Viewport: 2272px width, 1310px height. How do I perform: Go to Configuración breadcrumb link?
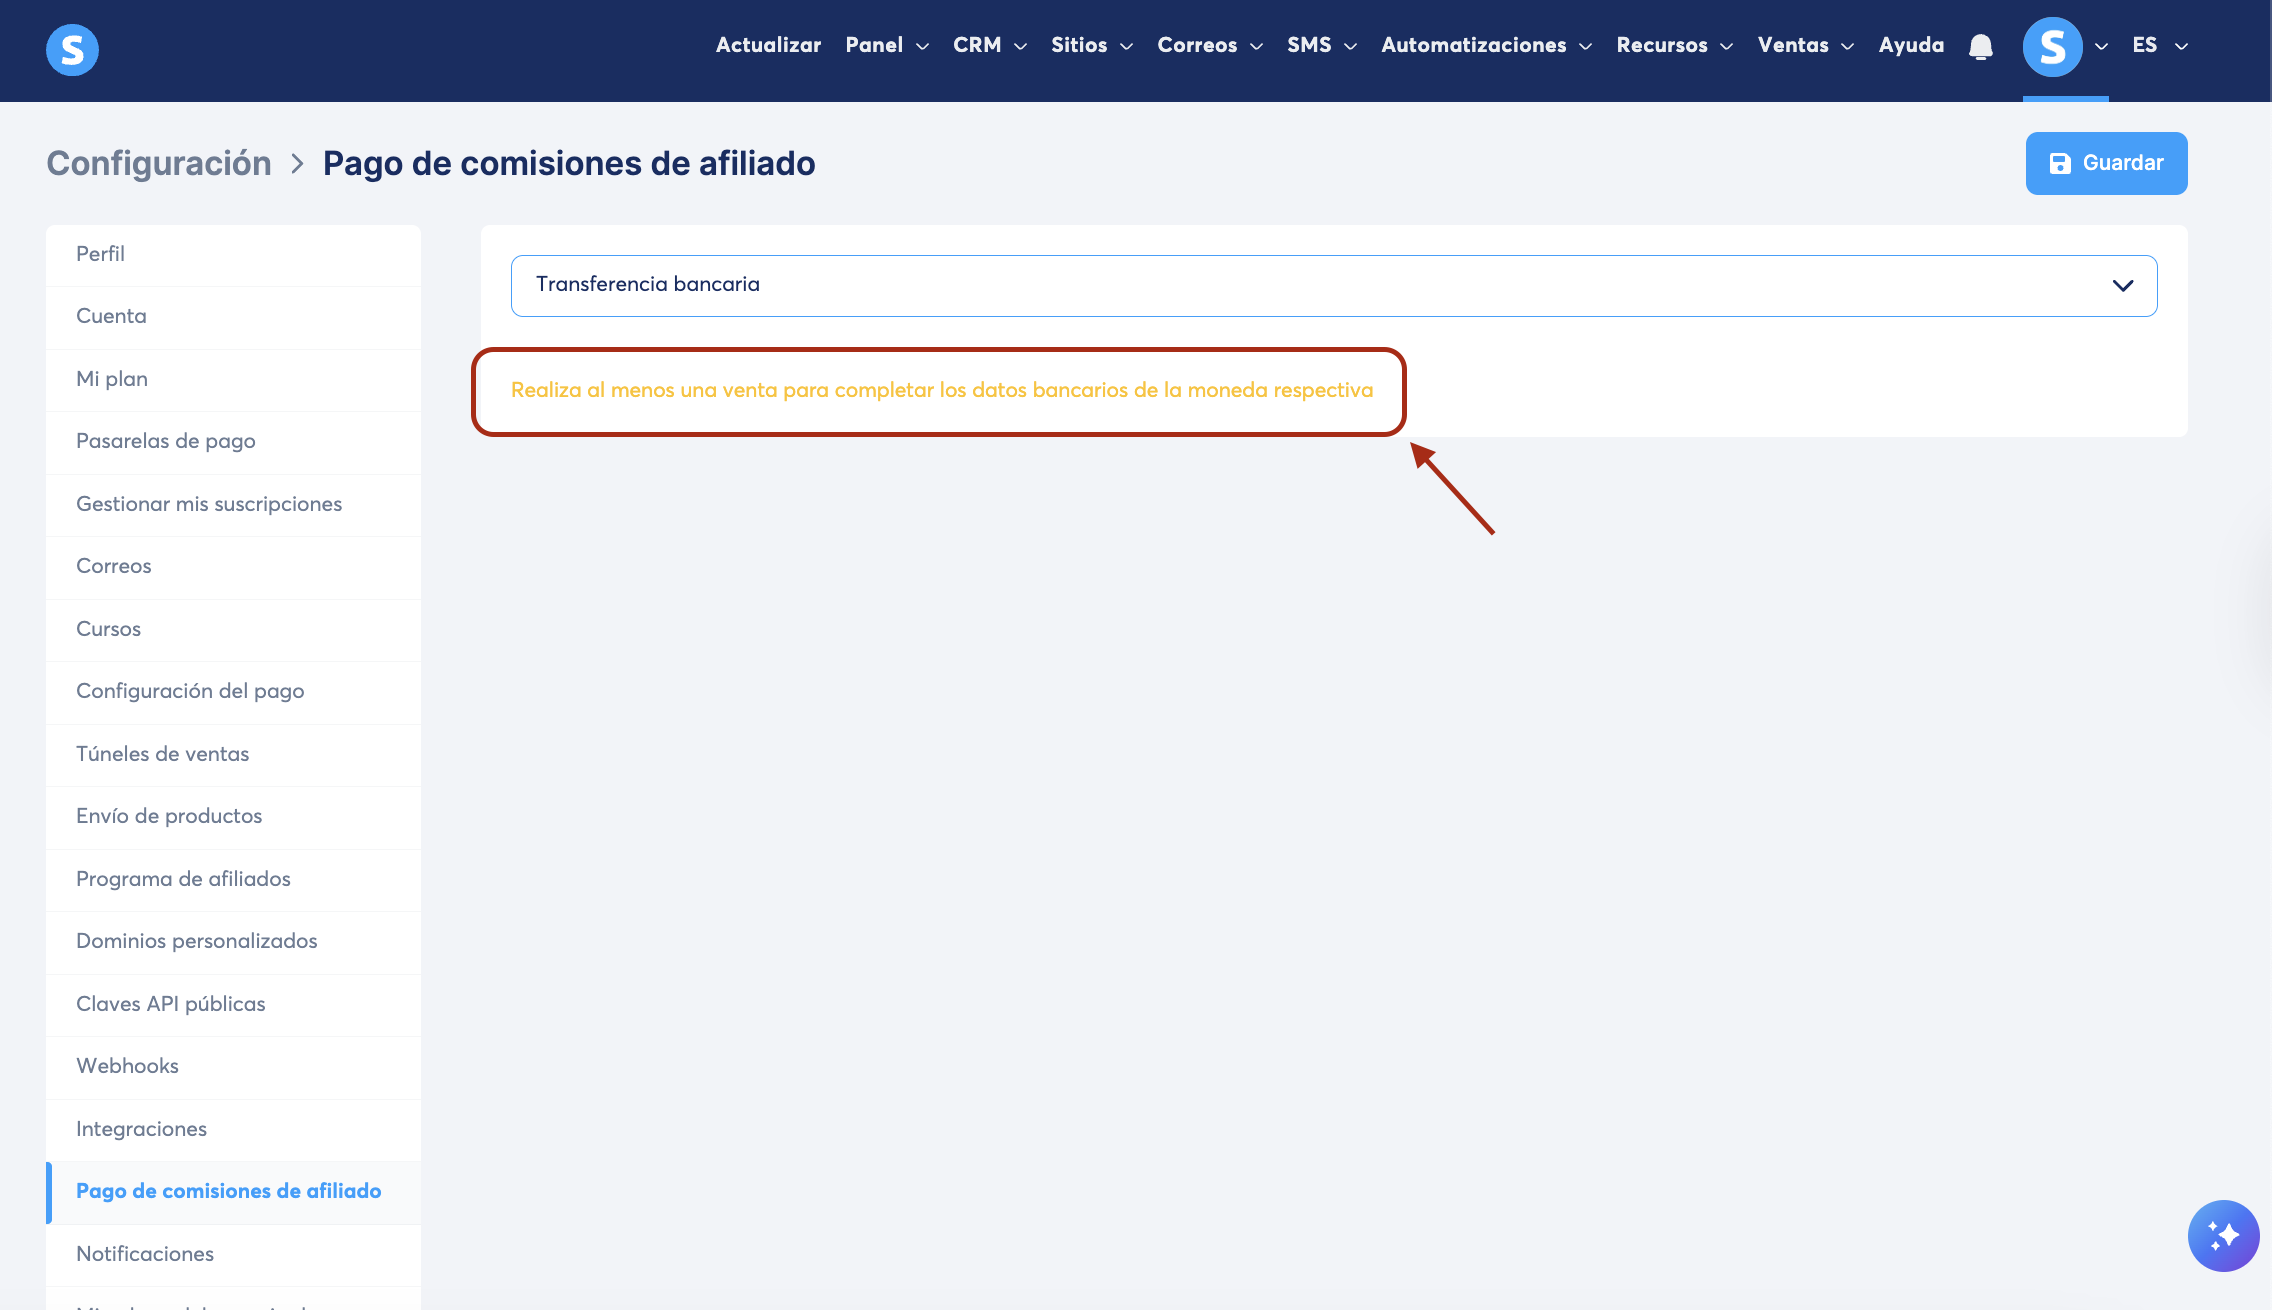tap(159, 163)
